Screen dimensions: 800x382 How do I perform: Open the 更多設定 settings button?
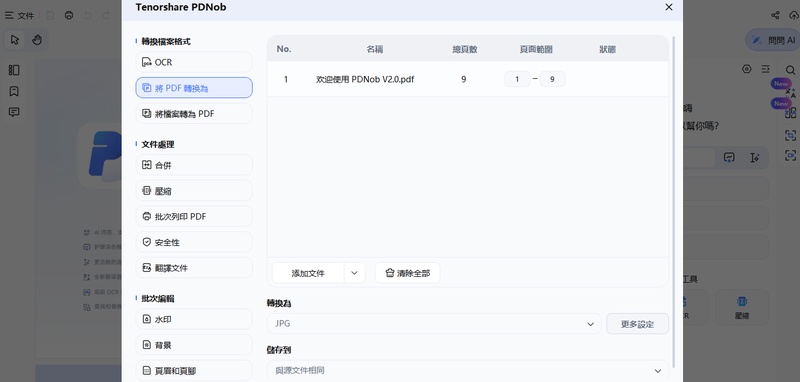point(637,324)
